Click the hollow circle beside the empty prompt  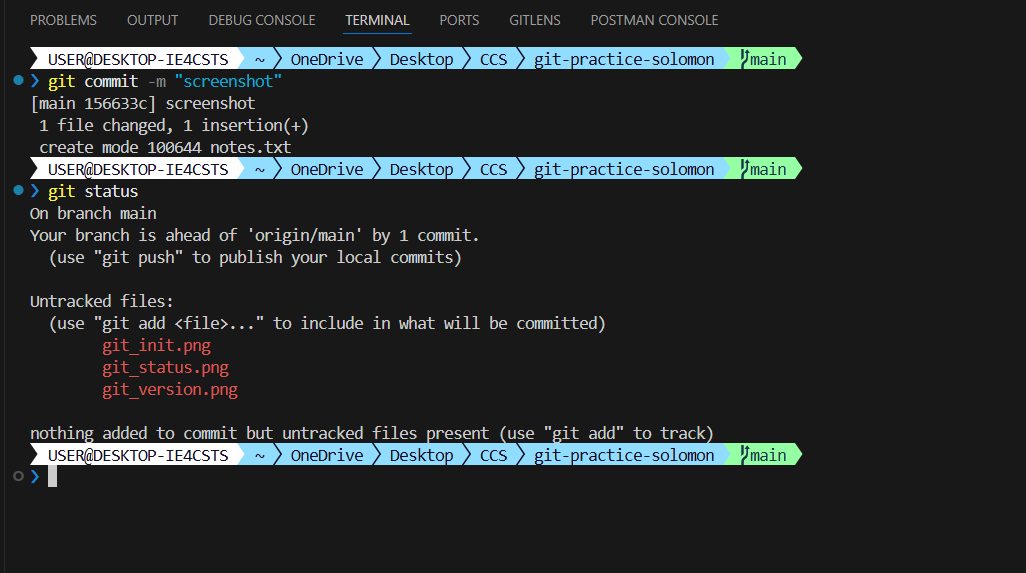coord(18,477)
